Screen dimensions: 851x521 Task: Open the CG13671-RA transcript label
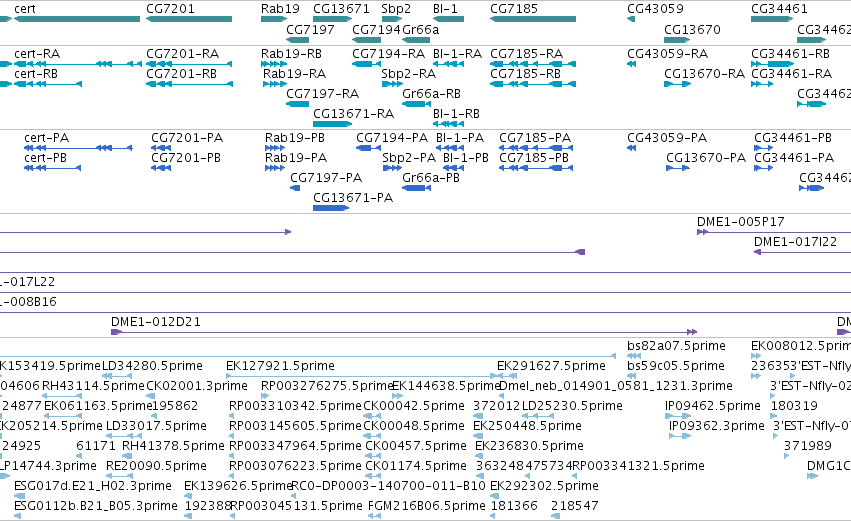pyautogui.click(x=353, y=113)
